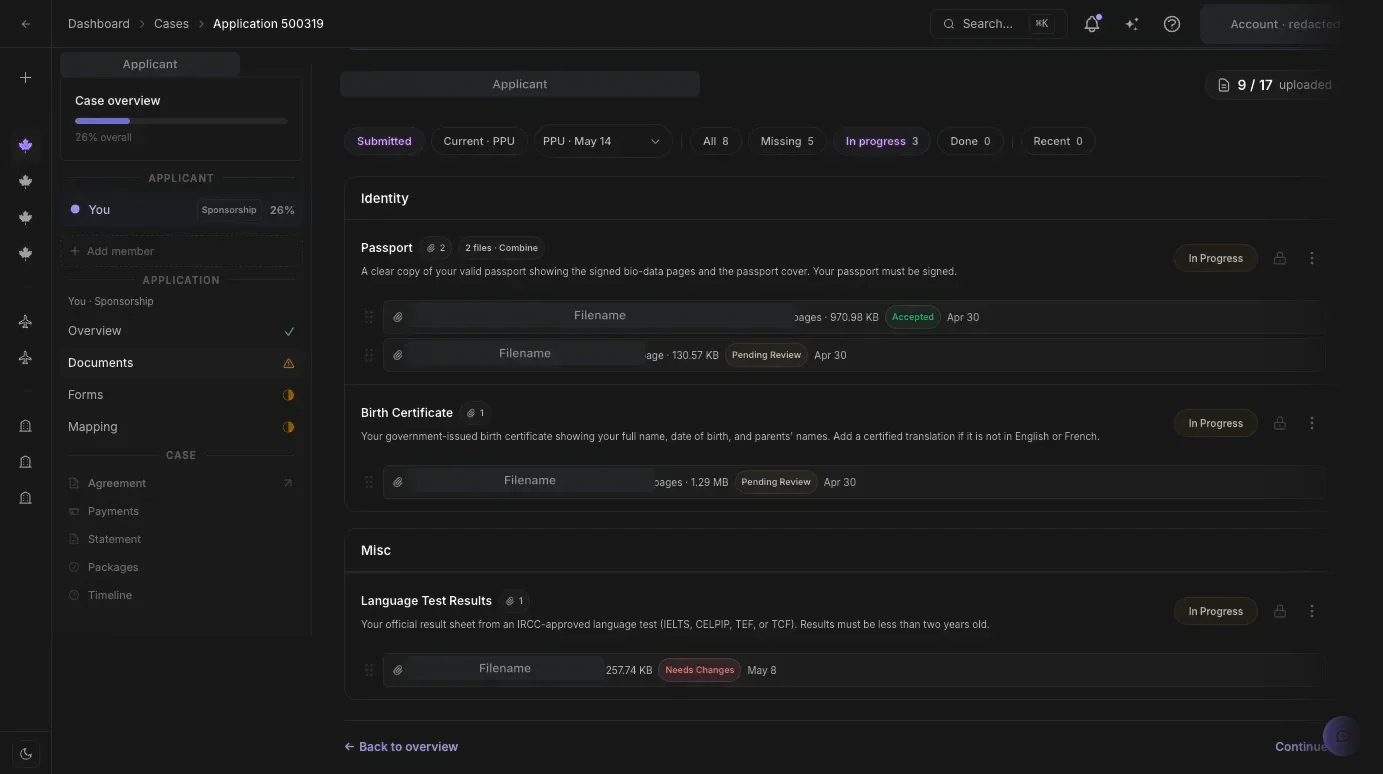
Task: Go to Overview in the application sidebar
Action: pyautogui.click(x=181, y=331)
